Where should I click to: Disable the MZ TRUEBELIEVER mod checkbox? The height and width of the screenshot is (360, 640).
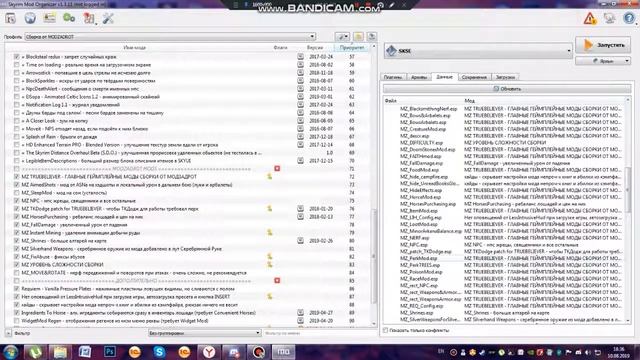coord(16,177)
